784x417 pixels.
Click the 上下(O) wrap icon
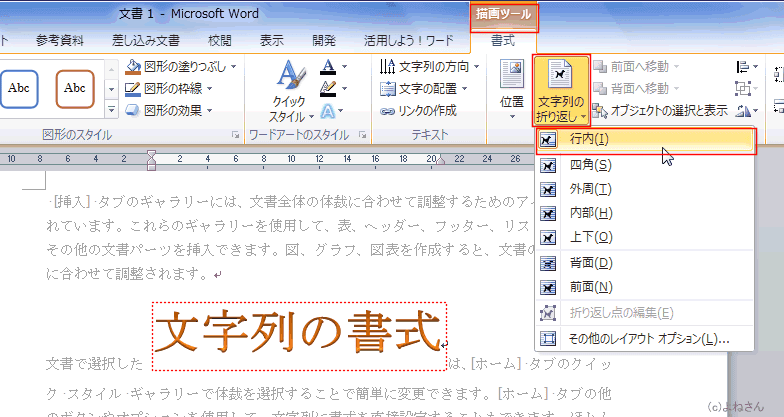(x=548, y=237)
